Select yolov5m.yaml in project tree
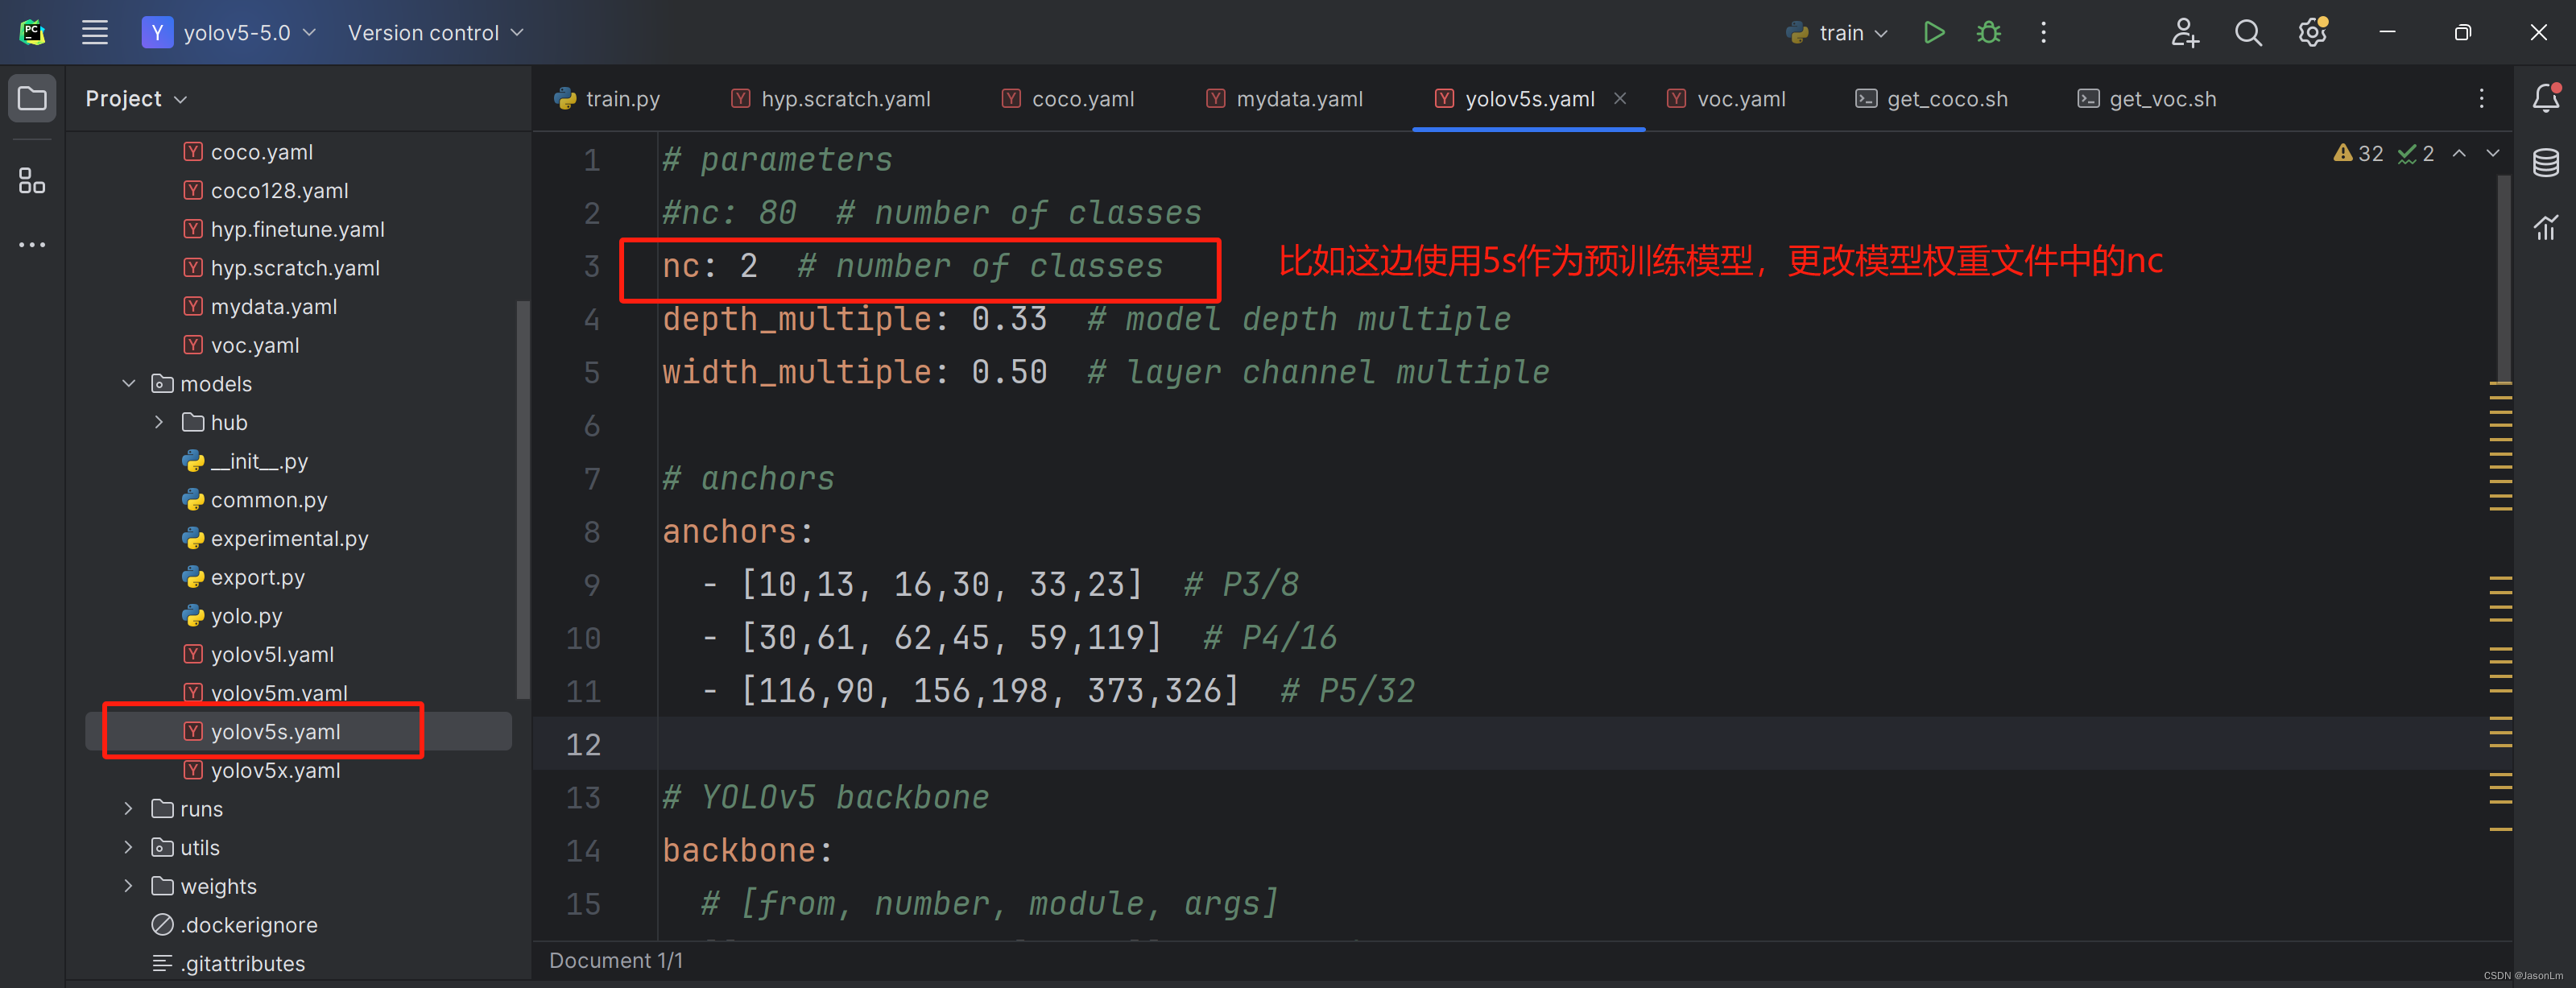The width and height of the screenshot is (2576, 988). tap(279, 692)
